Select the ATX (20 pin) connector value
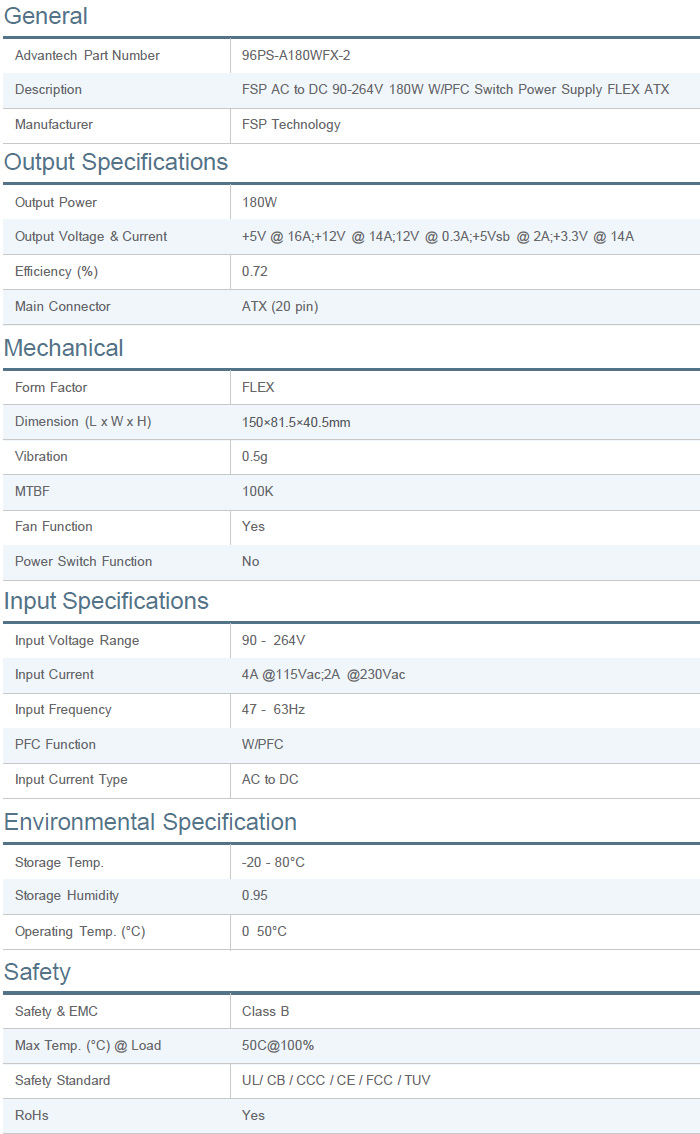This screenshot has width=700, height=1134. coord(280,307)
